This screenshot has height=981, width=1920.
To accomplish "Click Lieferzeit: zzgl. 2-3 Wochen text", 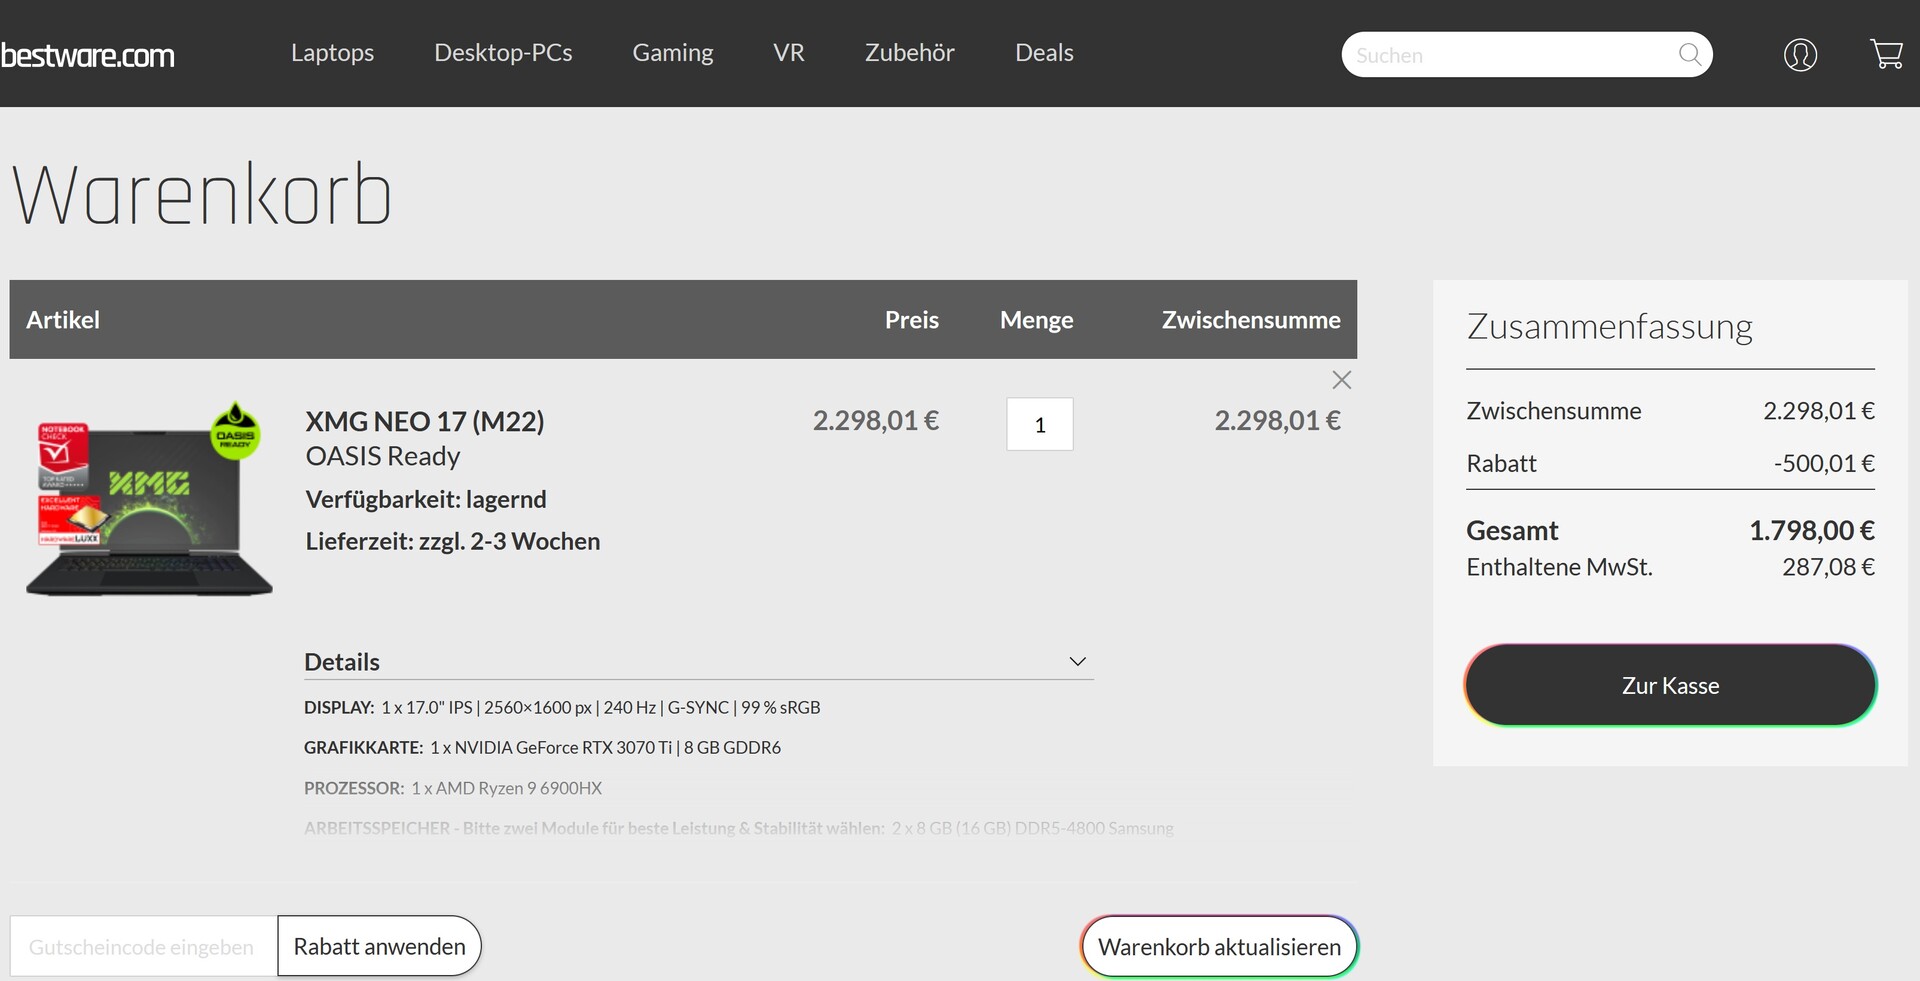I will pos(453,542).
